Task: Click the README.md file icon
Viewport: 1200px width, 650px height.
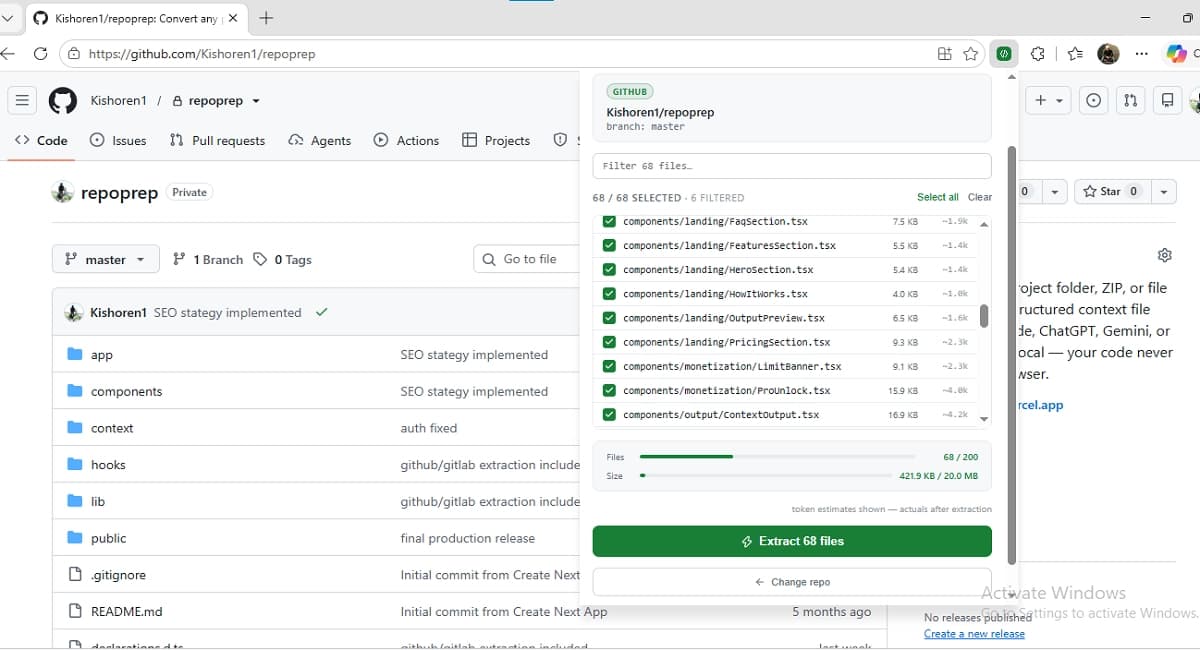Action: [x=74, y=611]
